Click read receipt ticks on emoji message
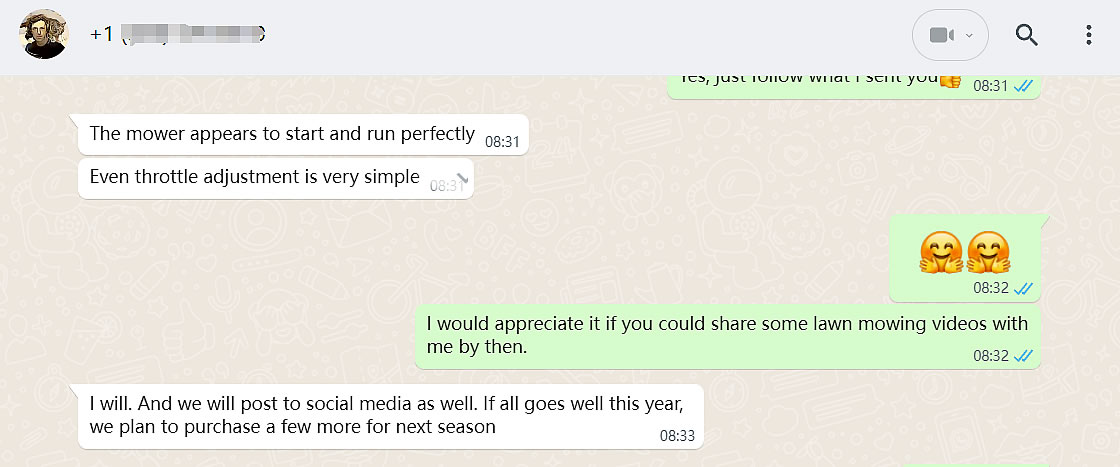The width and height of the screenshot is (1120, 467). coord(1023,288)
